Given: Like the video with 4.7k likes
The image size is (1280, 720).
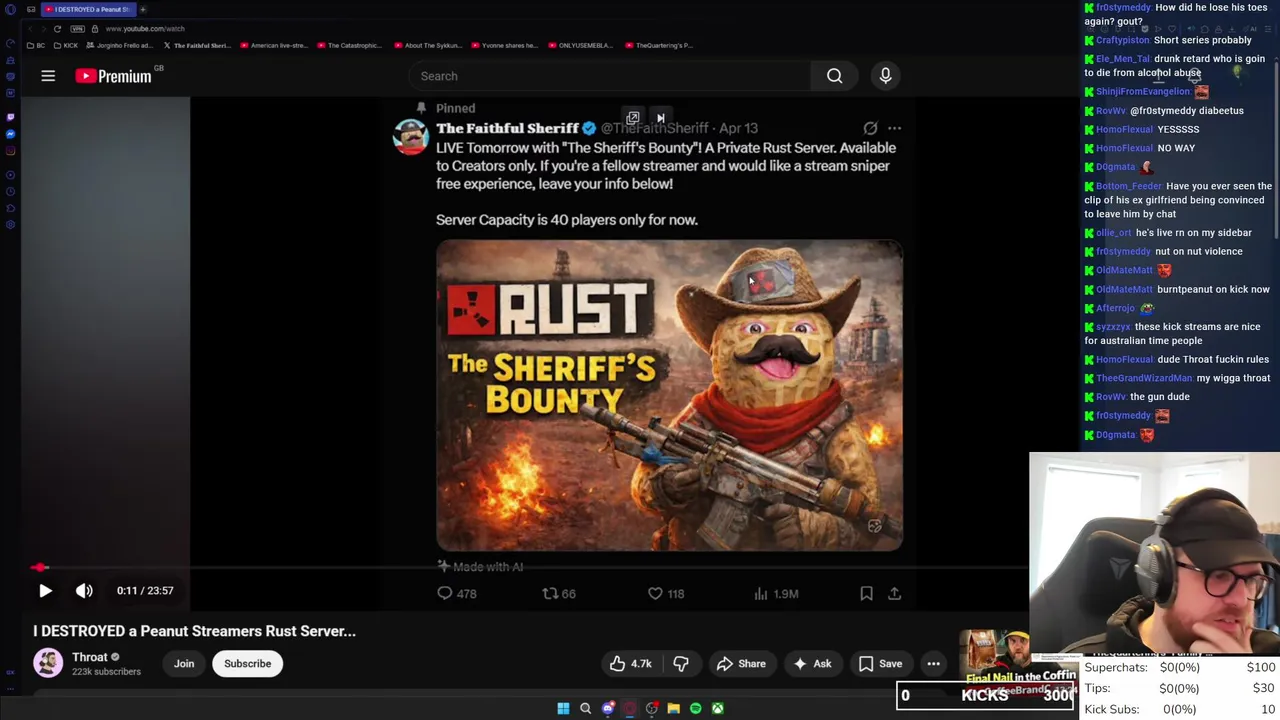Looking at the screenshot, I should click(x=630, y=664).
